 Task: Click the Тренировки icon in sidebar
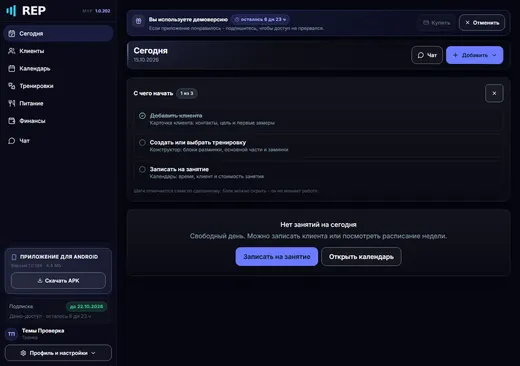[x=12, y=86]
